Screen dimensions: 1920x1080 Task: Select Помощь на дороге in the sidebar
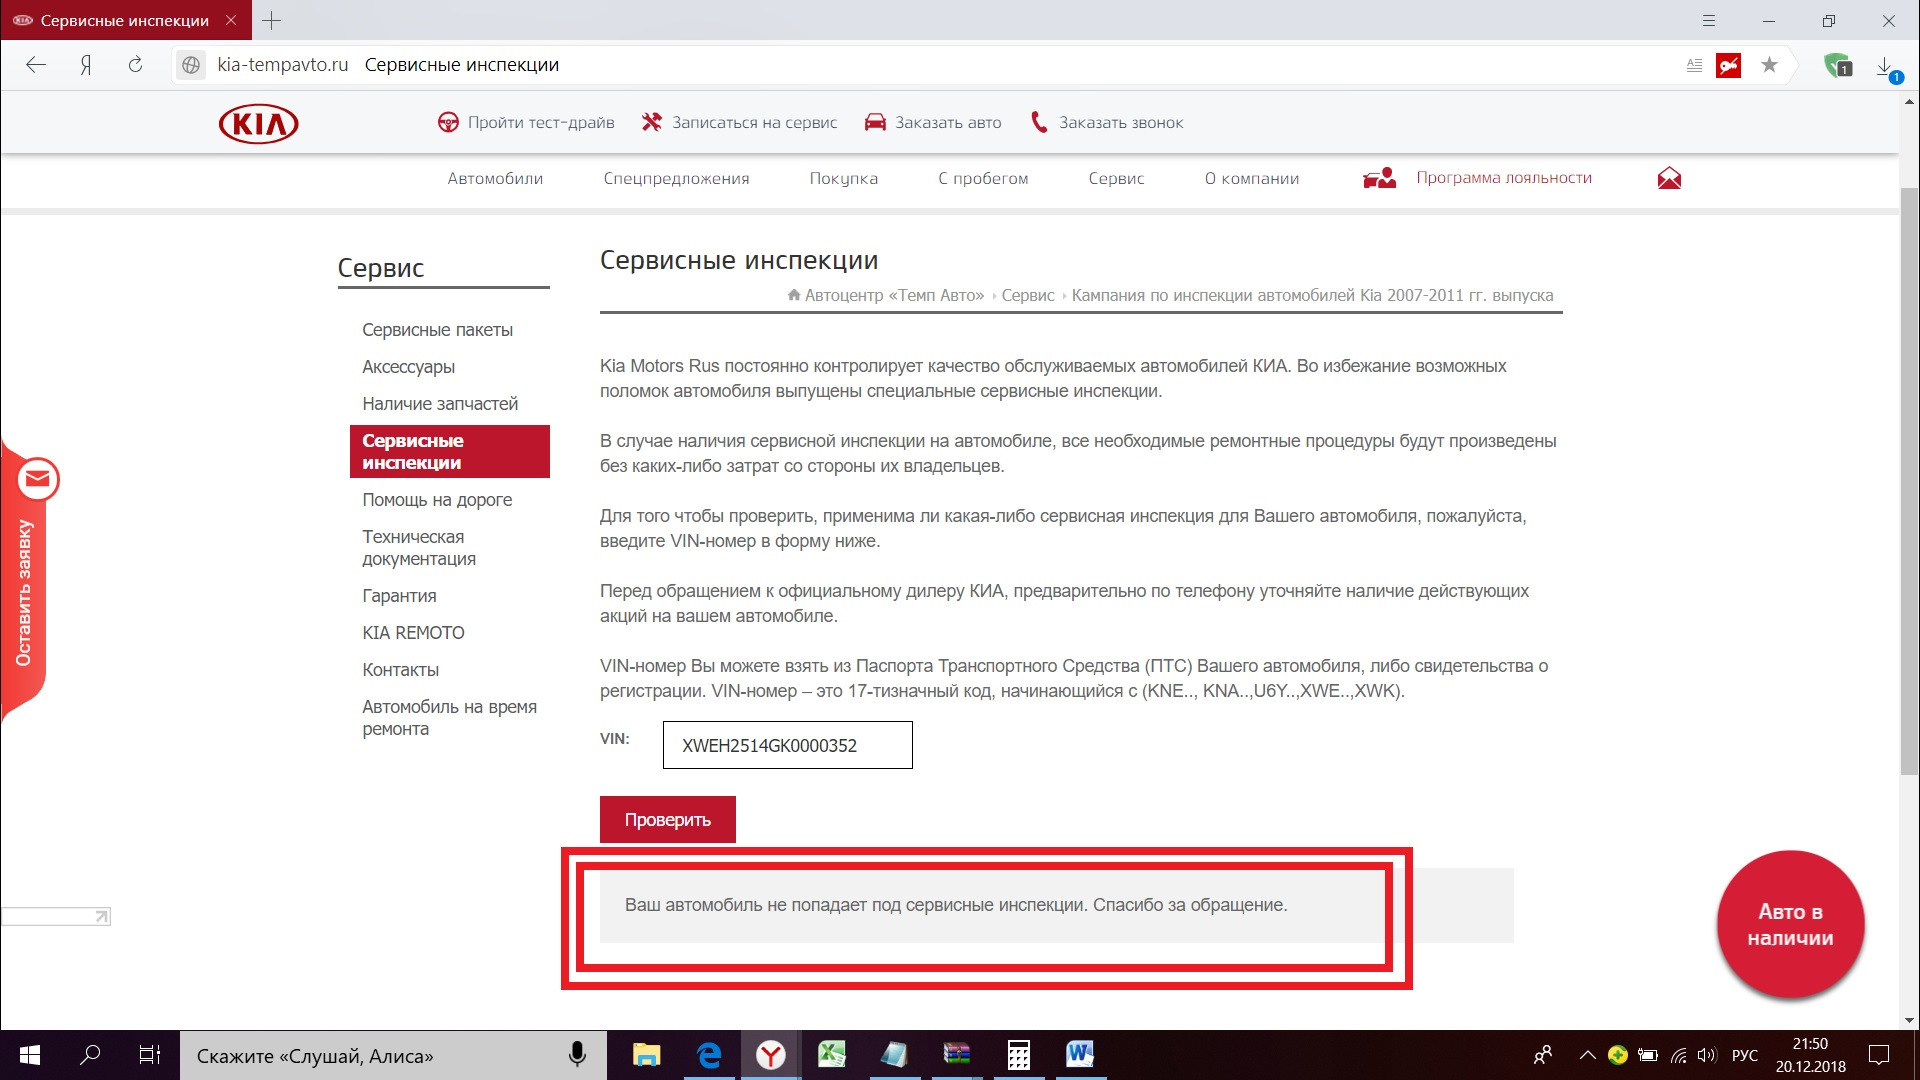click(x=437, y=500)
